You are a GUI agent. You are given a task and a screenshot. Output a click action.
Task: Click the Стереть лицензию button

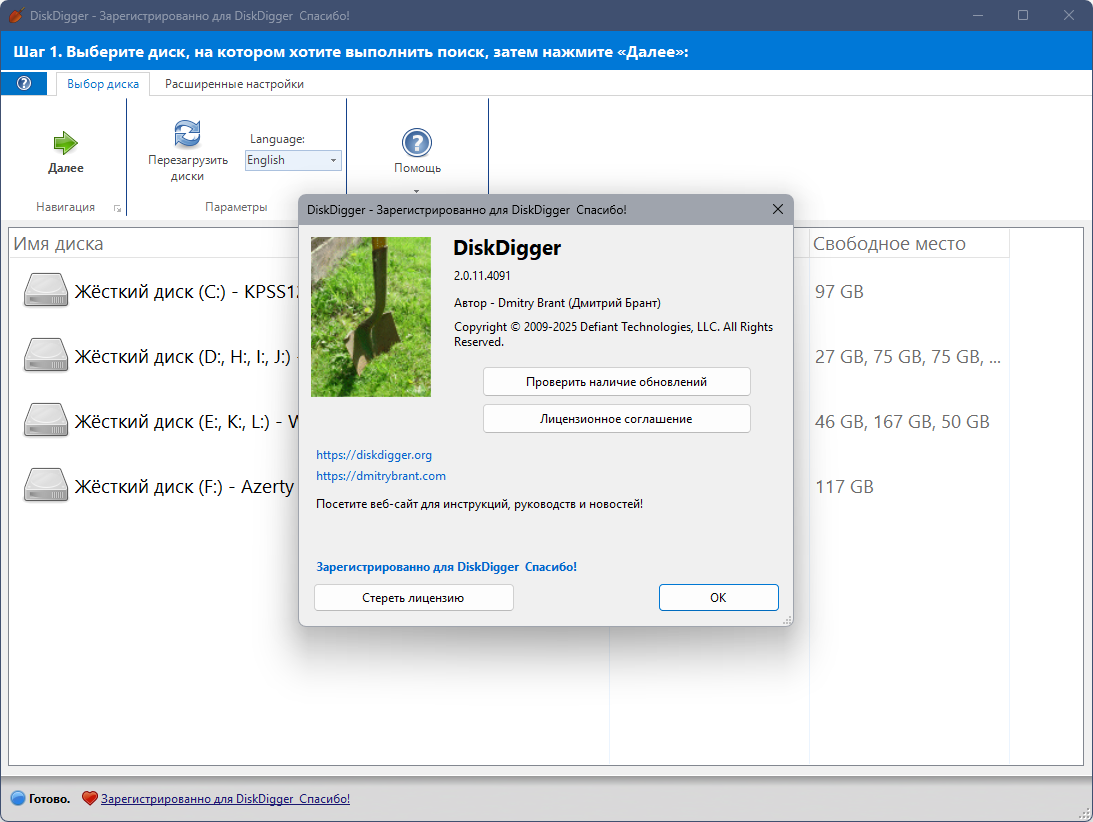414,598
